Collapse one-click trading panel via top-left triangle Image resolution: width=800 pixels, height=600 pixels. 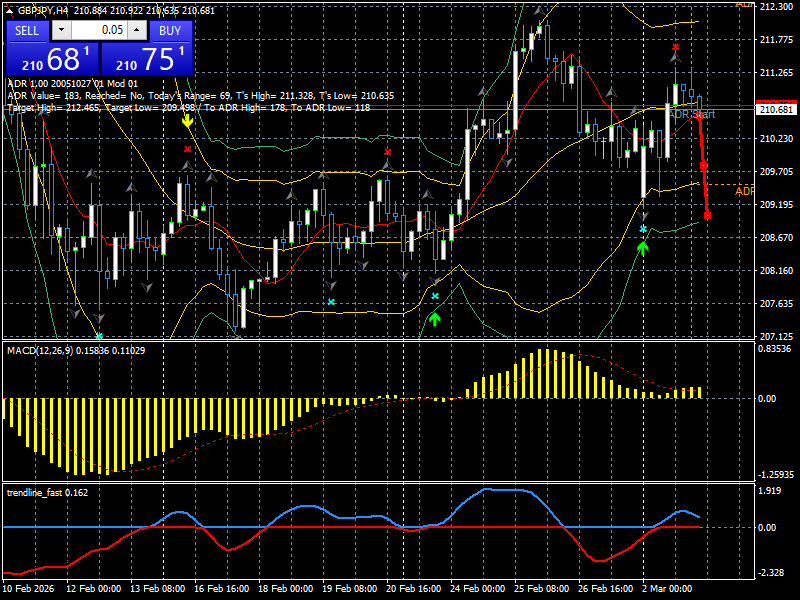[x=11, y=10]
